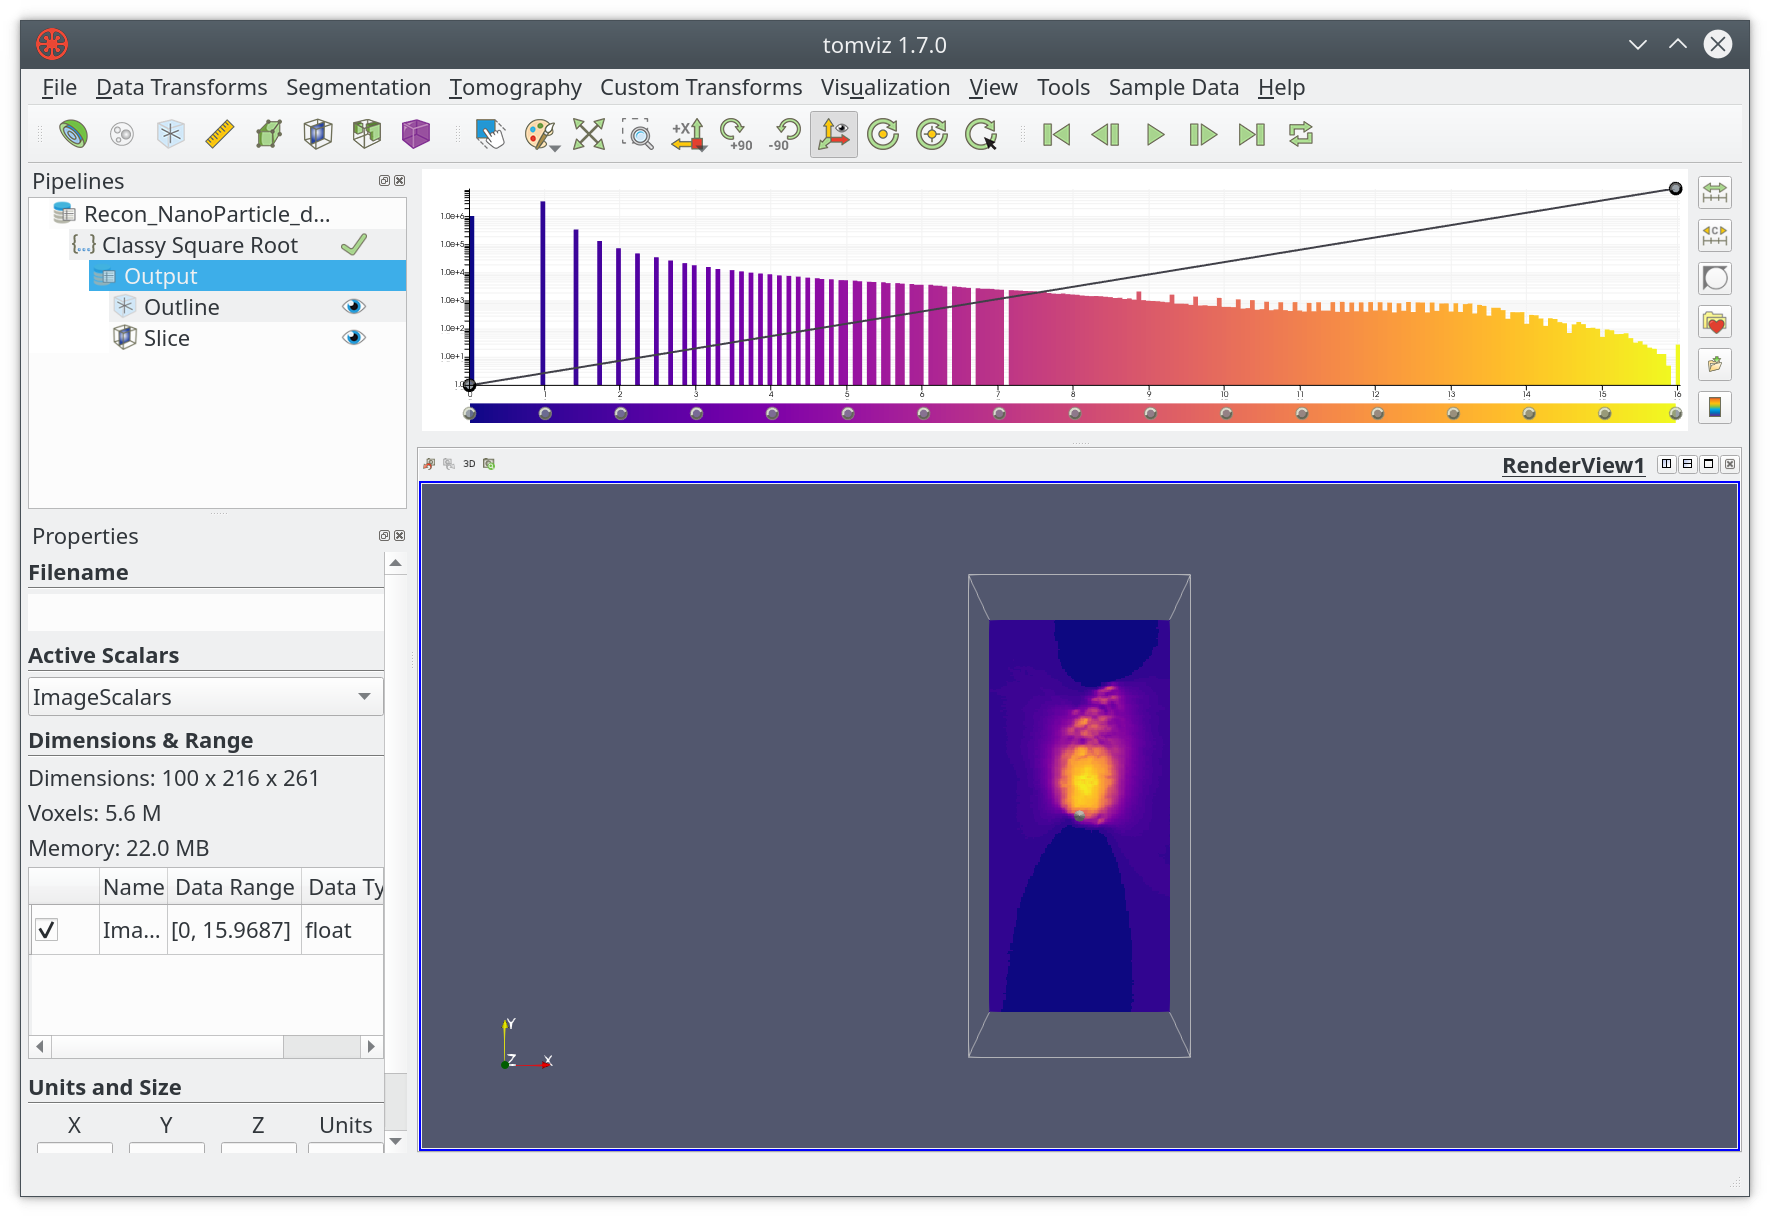The height and width of the screenshot is (1217, 1770).
Task: Rotate the view -90 degrees
Action: click(785, 134)
